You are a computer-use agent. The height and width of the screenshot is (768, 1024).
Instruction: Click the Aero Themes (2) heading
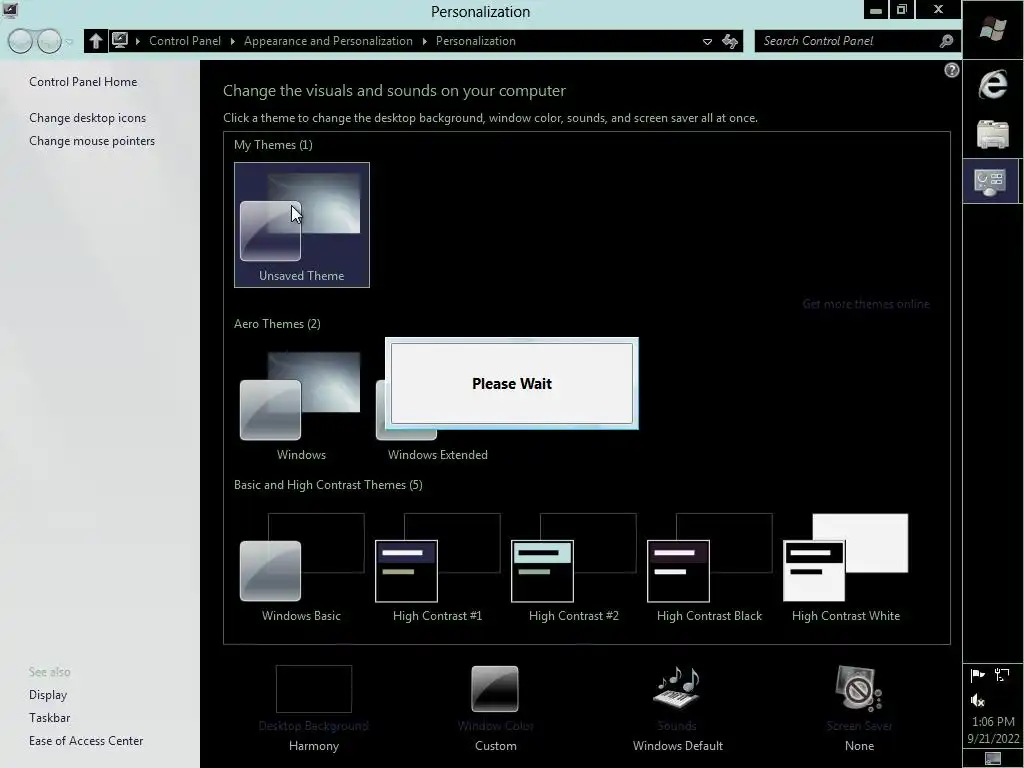pos(277,324)
